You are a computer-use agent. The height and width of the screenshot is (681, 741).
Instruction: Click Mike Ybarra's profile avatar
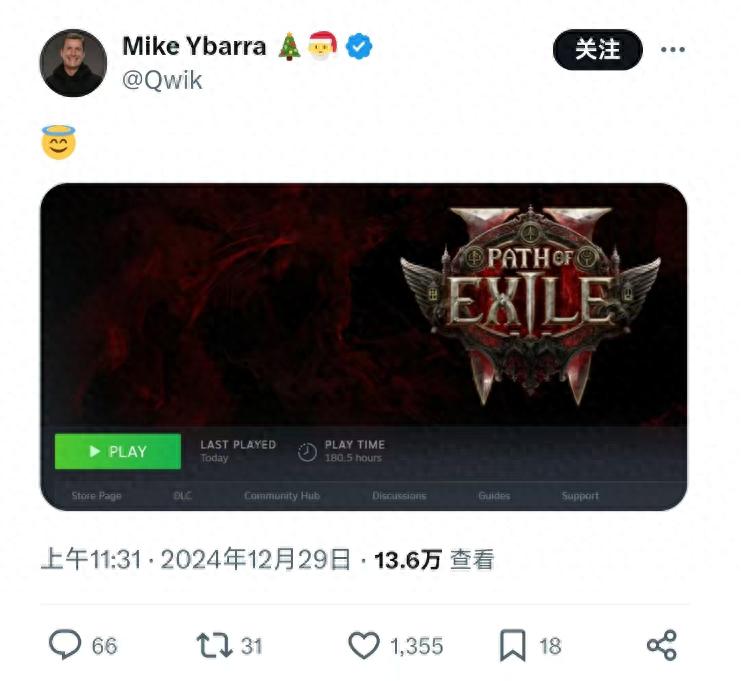pyautogui.click(x=73, y=63)
